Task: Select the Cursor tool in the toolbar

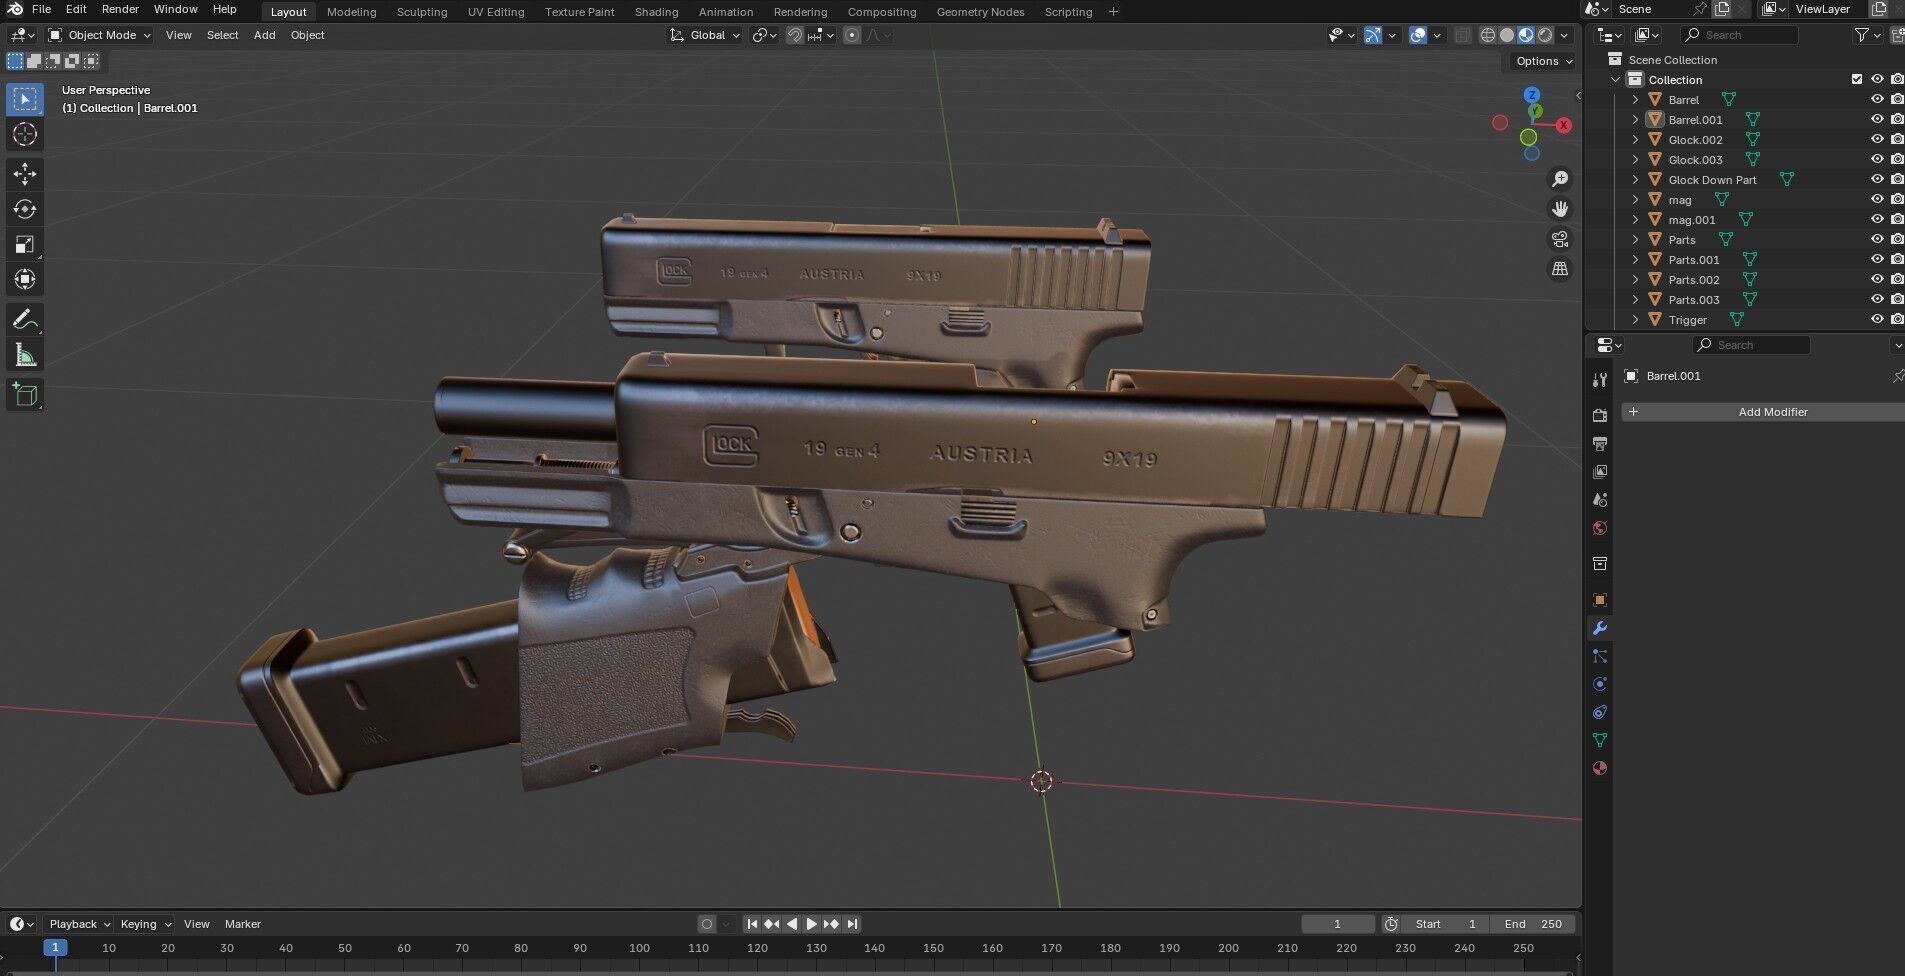Action: tap(25, 134)
